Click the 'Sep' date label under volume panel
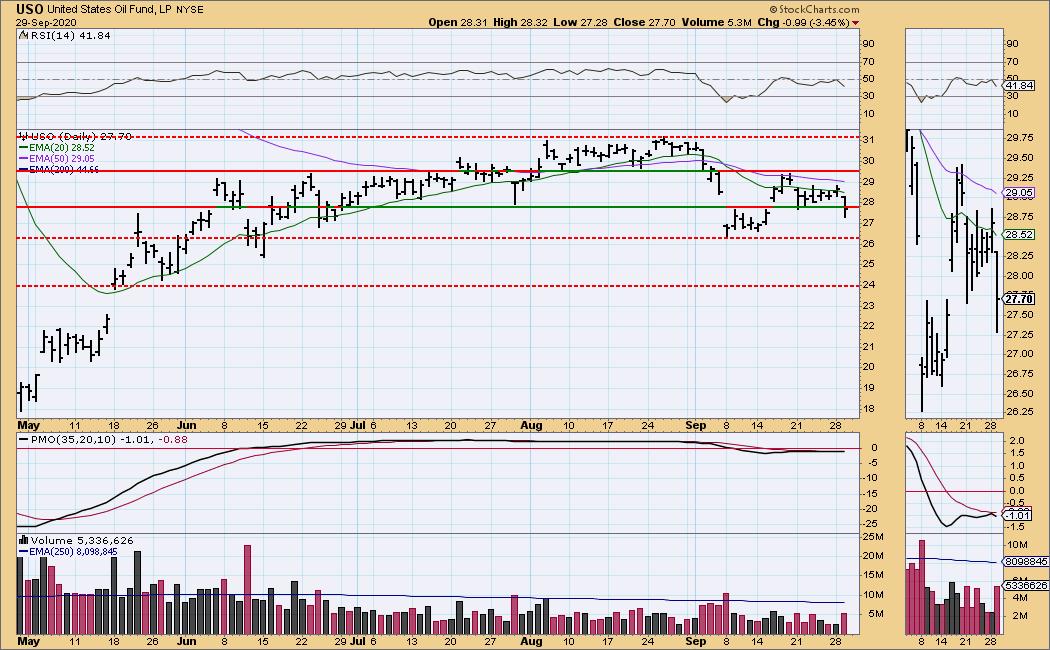The width and height of the screenshot is (1050, 650). (x=696, y=641)
